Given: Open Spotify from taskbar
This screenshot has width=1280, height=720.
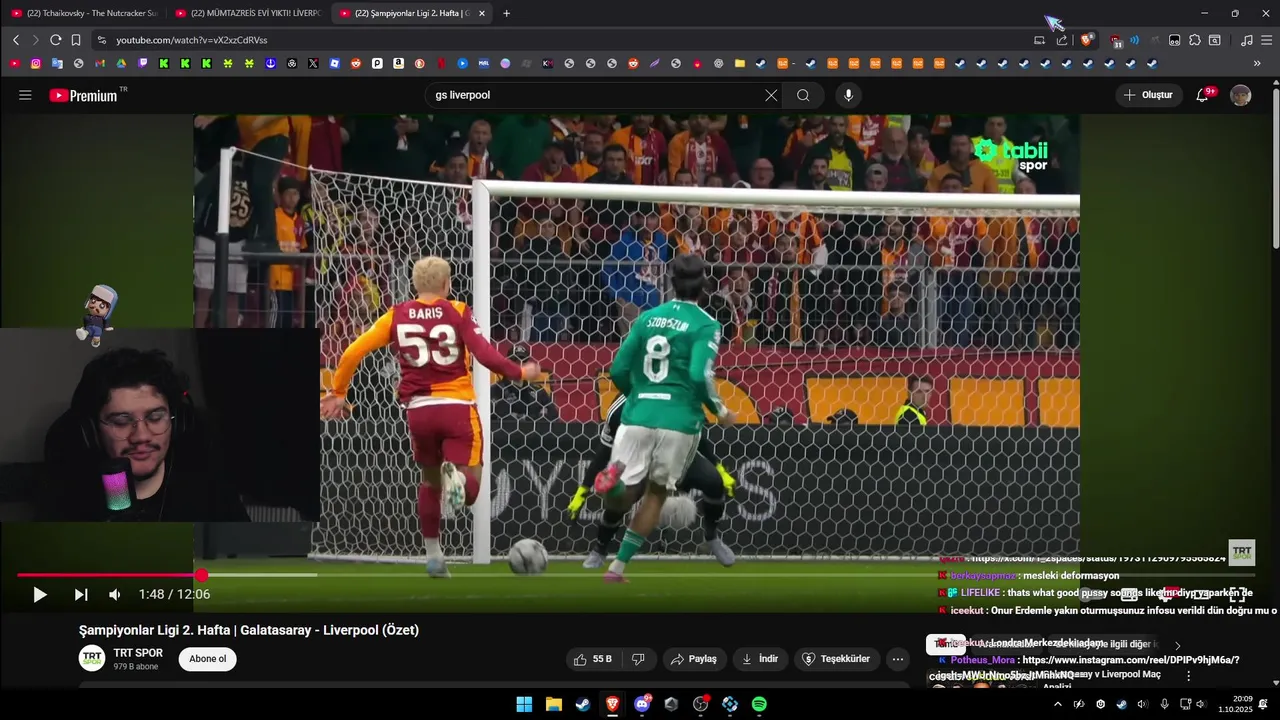Looking at the screenshot, I should pyautogui.click(x=759, y=704).
